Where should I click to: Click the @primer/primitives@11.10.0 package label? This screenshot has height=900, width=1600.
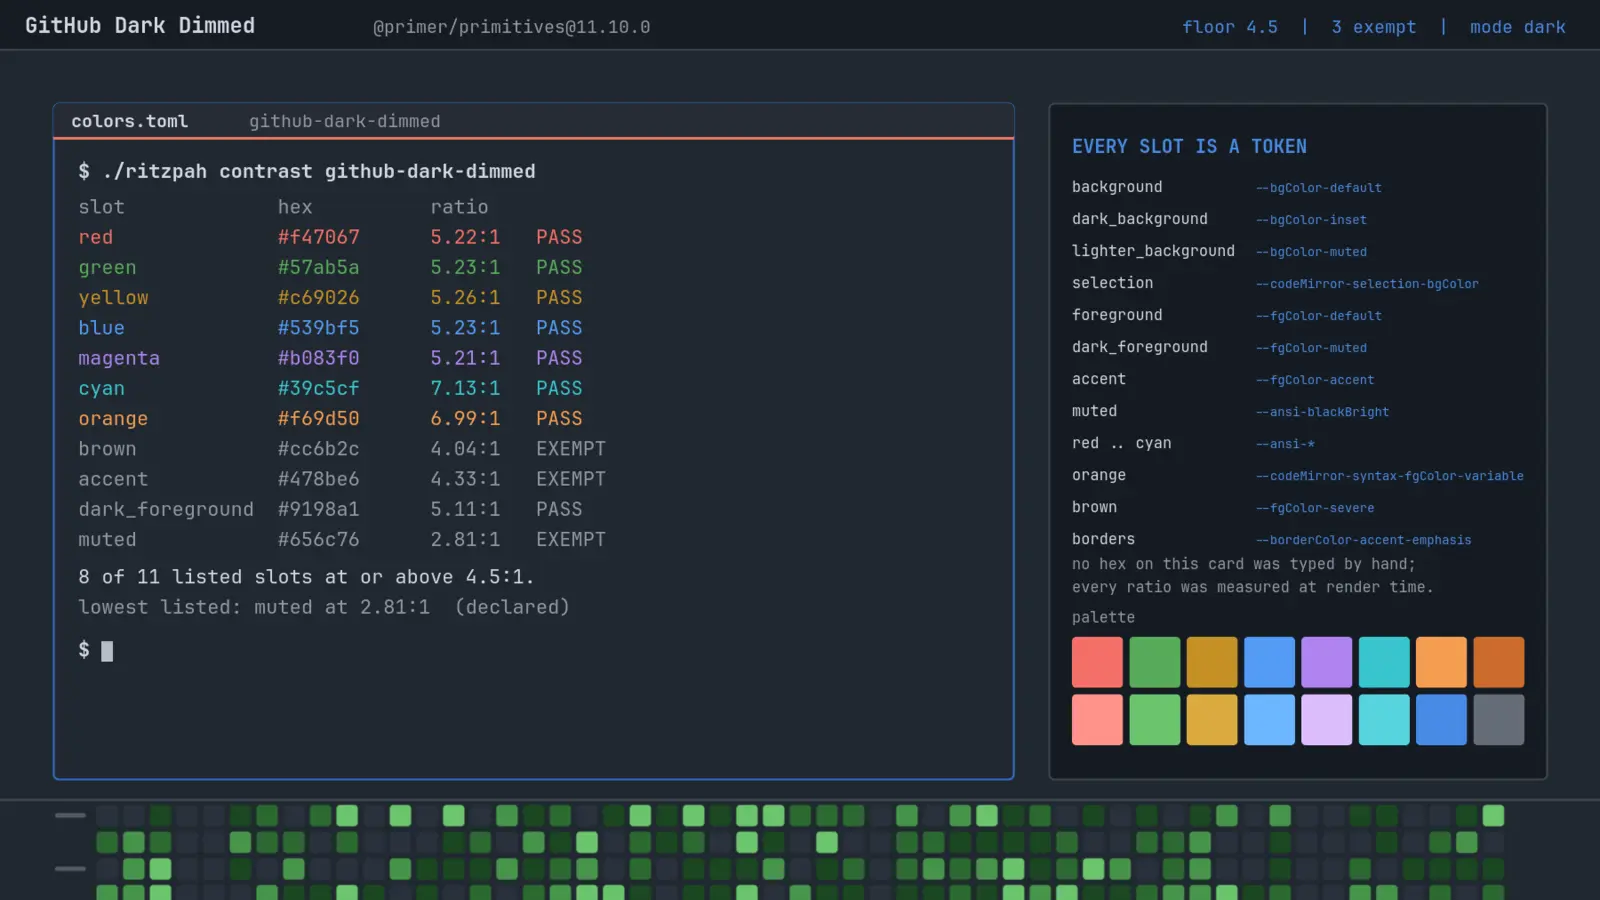[512, 27]
